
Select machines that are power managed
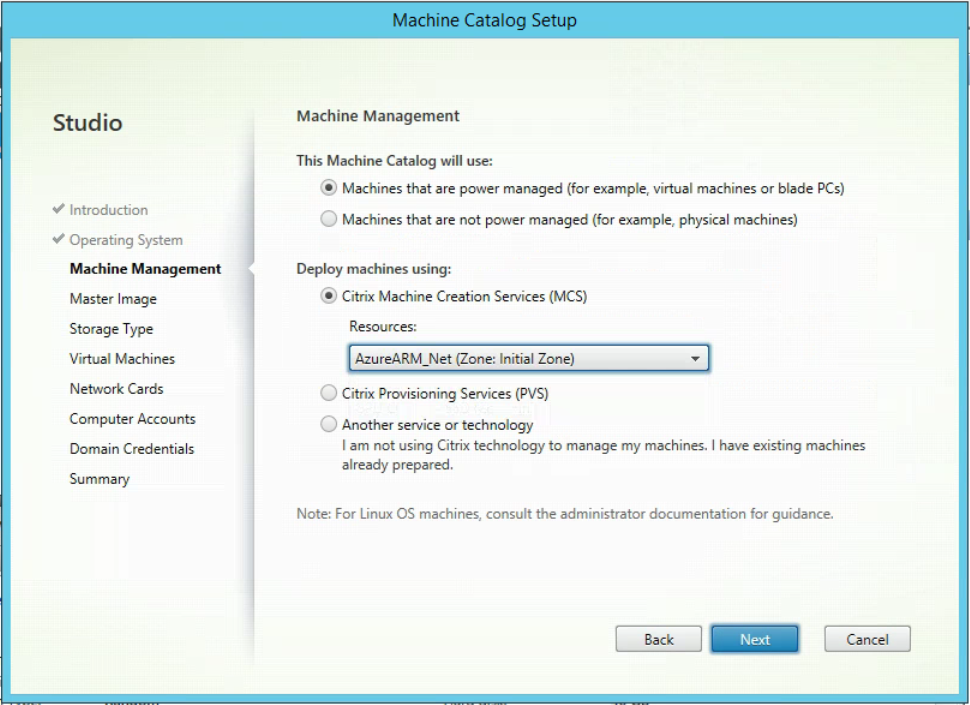(x=328, y=188)
